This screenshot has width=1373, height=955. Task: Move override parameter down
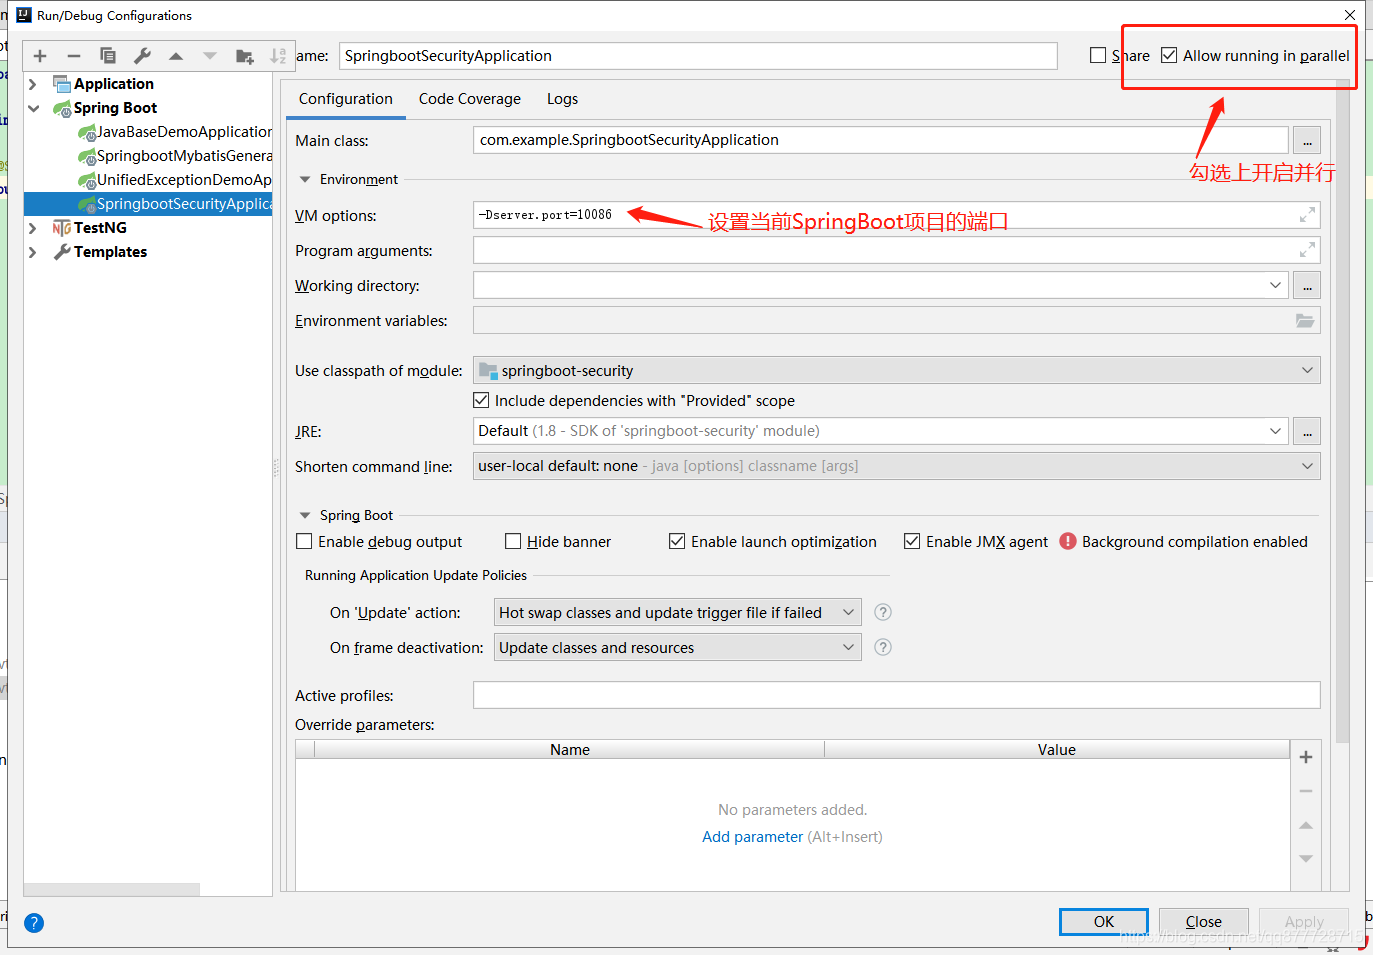[x=1306, y=859]
